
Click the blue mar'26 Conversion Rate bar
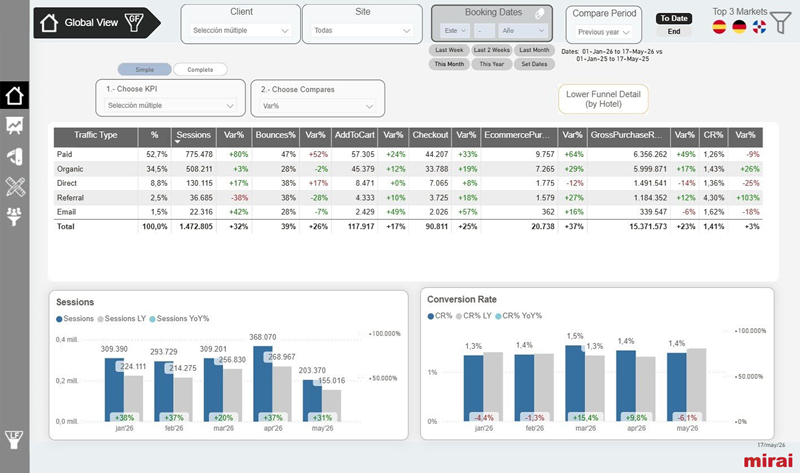[x=575, y=383]
